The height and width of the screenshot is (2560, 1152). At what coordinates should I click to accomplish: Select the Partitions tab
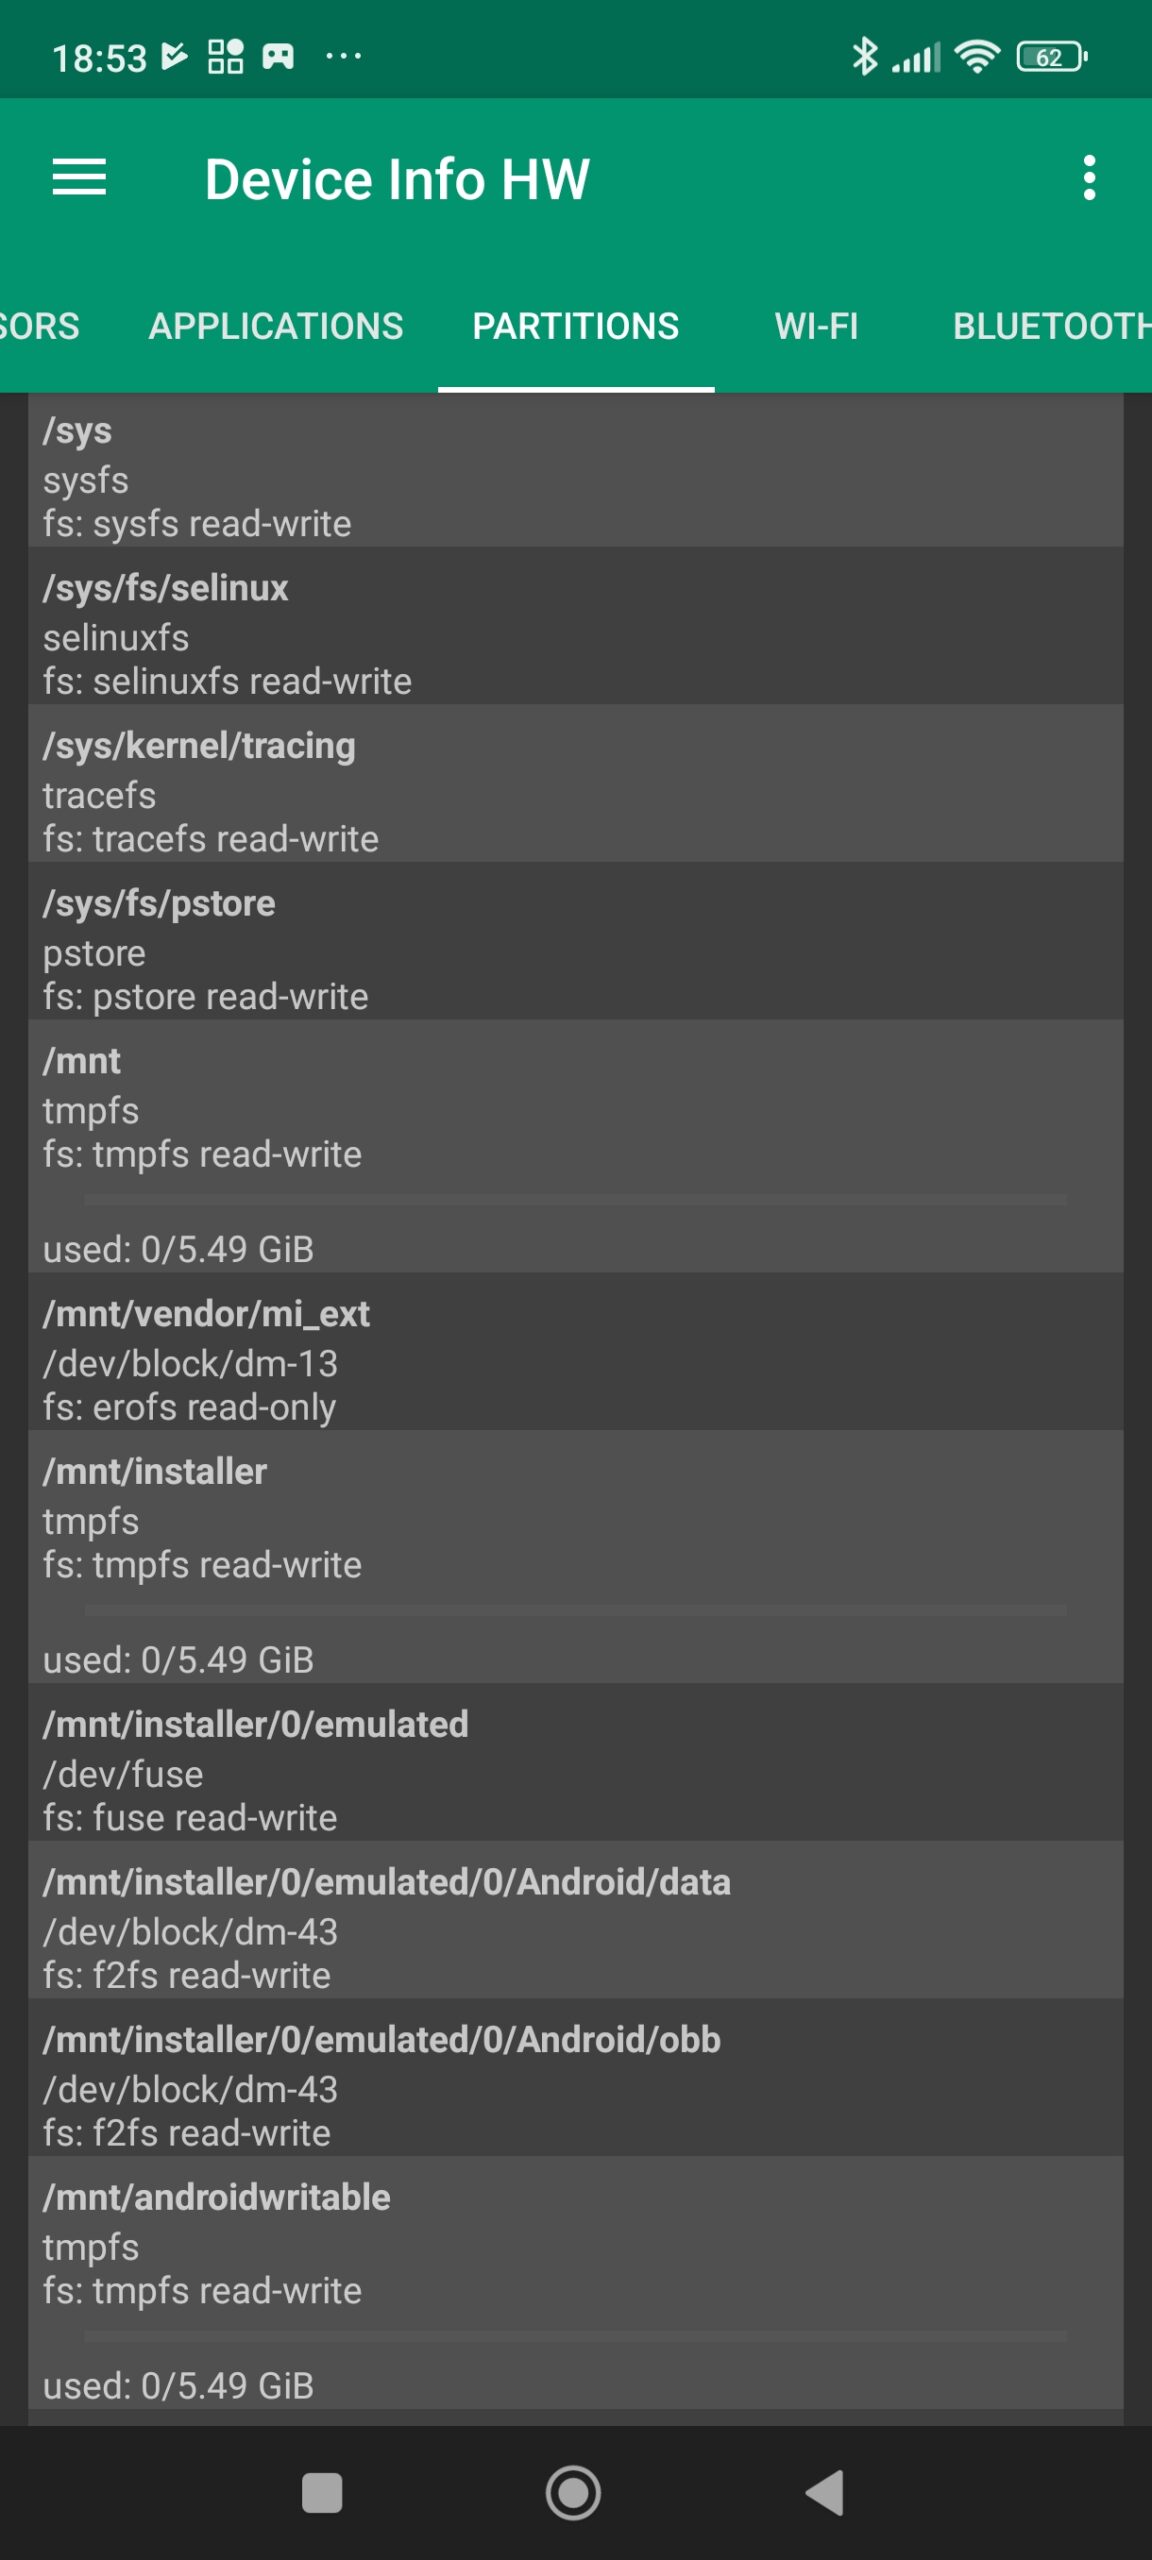point(575,326)
